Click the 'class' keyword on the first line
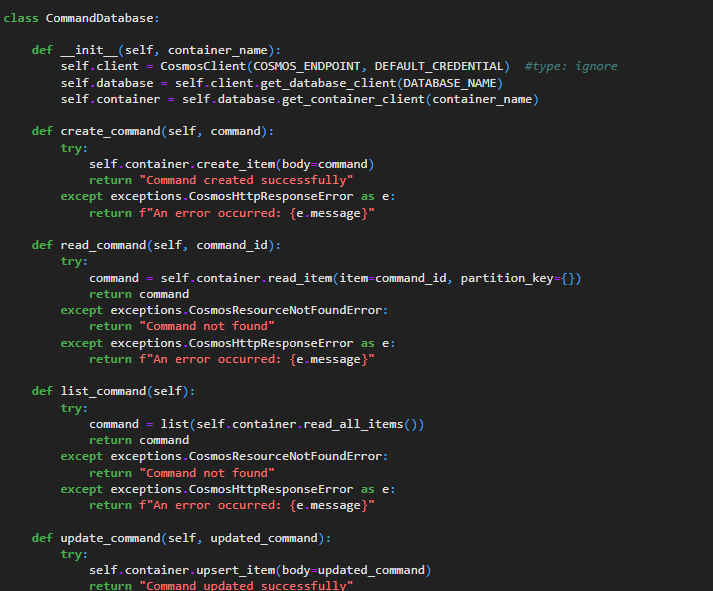The width and height of the screenshot is (713, 591). click(x=21, y=18)
